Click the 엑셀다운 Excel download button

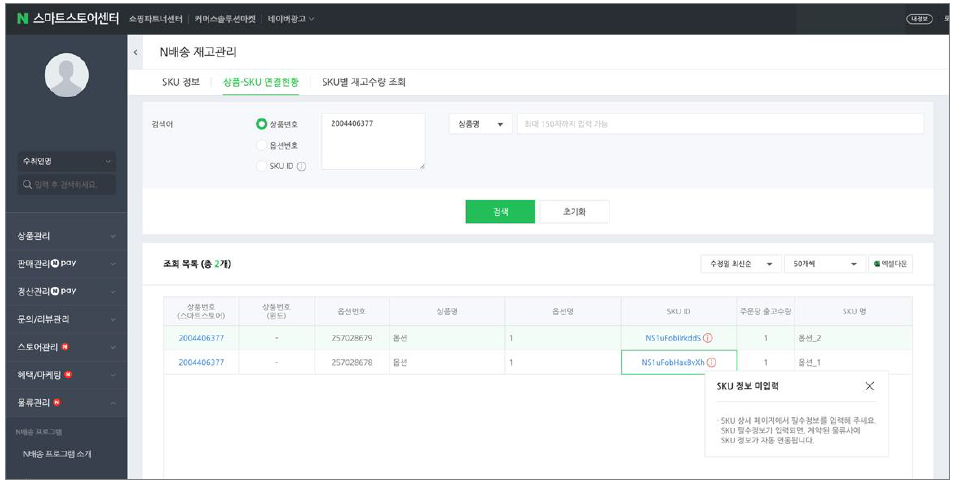point(892,264)
